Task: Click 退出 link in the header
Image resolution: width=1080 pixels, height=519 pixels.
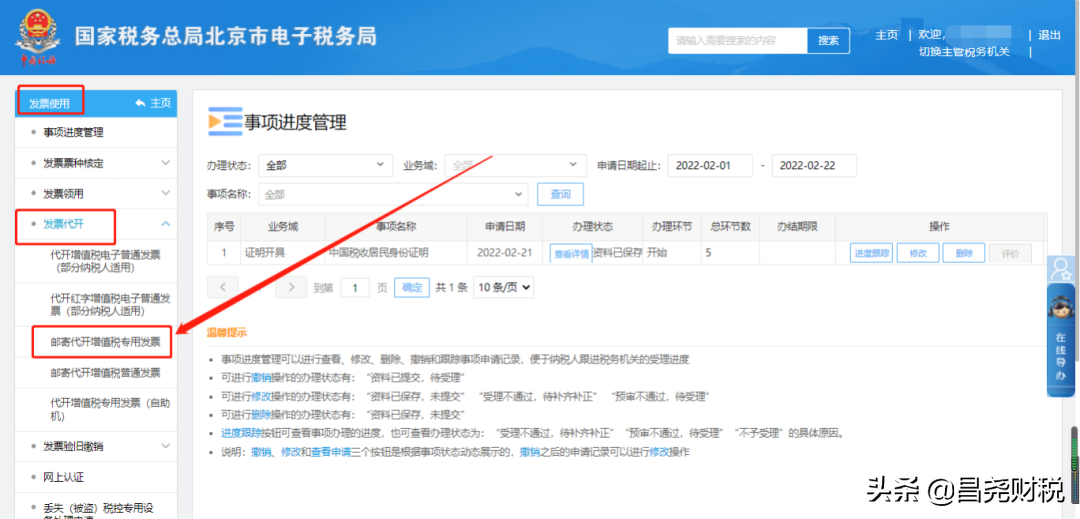Action: 1049,35
